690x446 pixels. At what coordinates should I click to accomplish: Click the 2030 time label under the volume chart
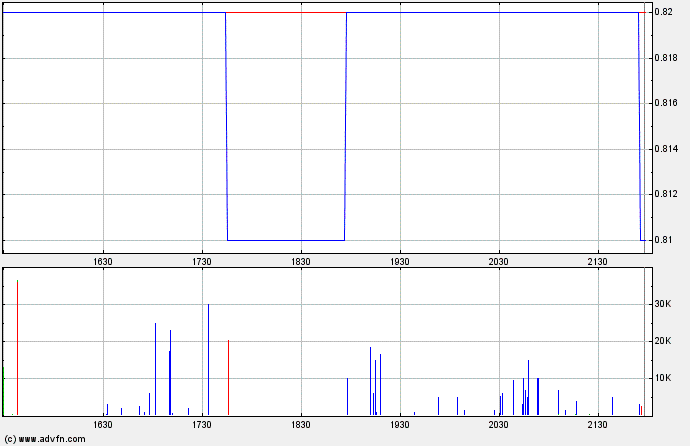point(499,425)
